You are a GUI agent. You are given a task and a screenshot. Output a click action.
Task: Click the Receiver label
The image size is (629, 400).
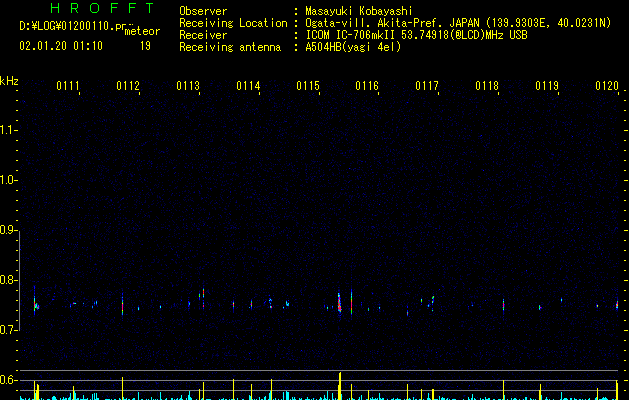coord(203,35)
